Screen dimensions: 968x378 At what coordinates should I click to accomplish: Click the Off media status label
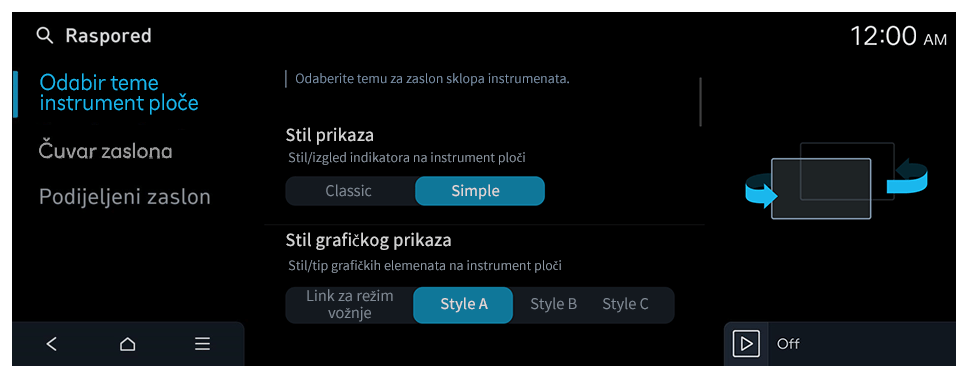[x=788, y=344]
